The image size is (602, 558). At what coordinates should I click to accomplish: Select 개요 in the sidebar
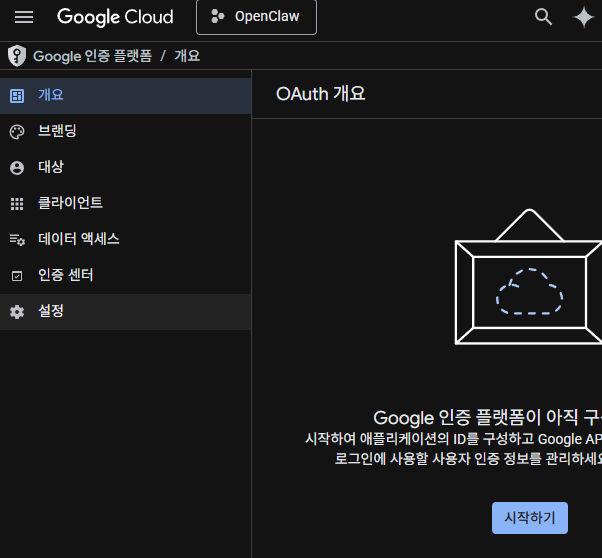coord(126,96)
